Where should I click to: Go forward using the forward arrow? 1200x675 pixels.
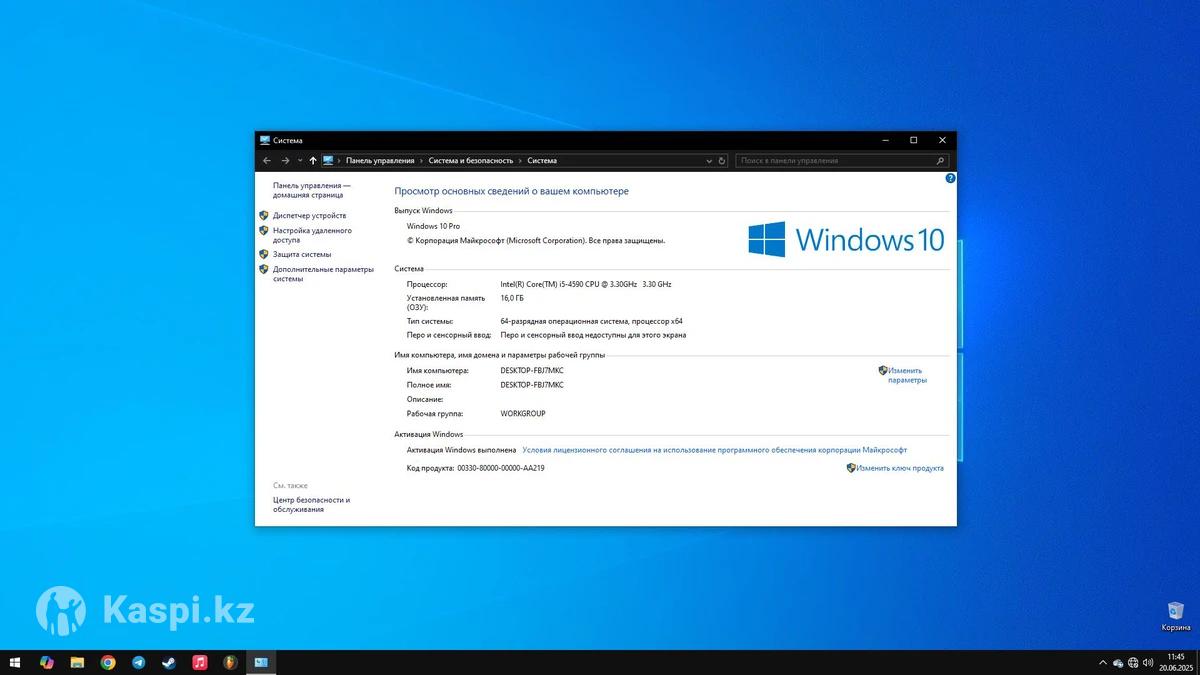pyautogui.click(x=285, y=160)
